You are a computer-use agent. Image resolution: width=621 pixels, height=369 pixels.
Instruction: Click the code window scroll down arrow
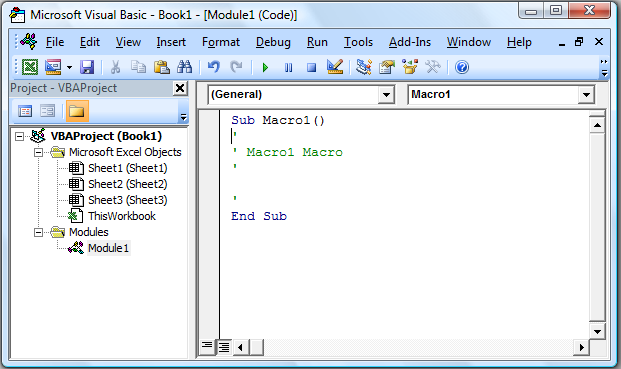[x=597, y=332]
